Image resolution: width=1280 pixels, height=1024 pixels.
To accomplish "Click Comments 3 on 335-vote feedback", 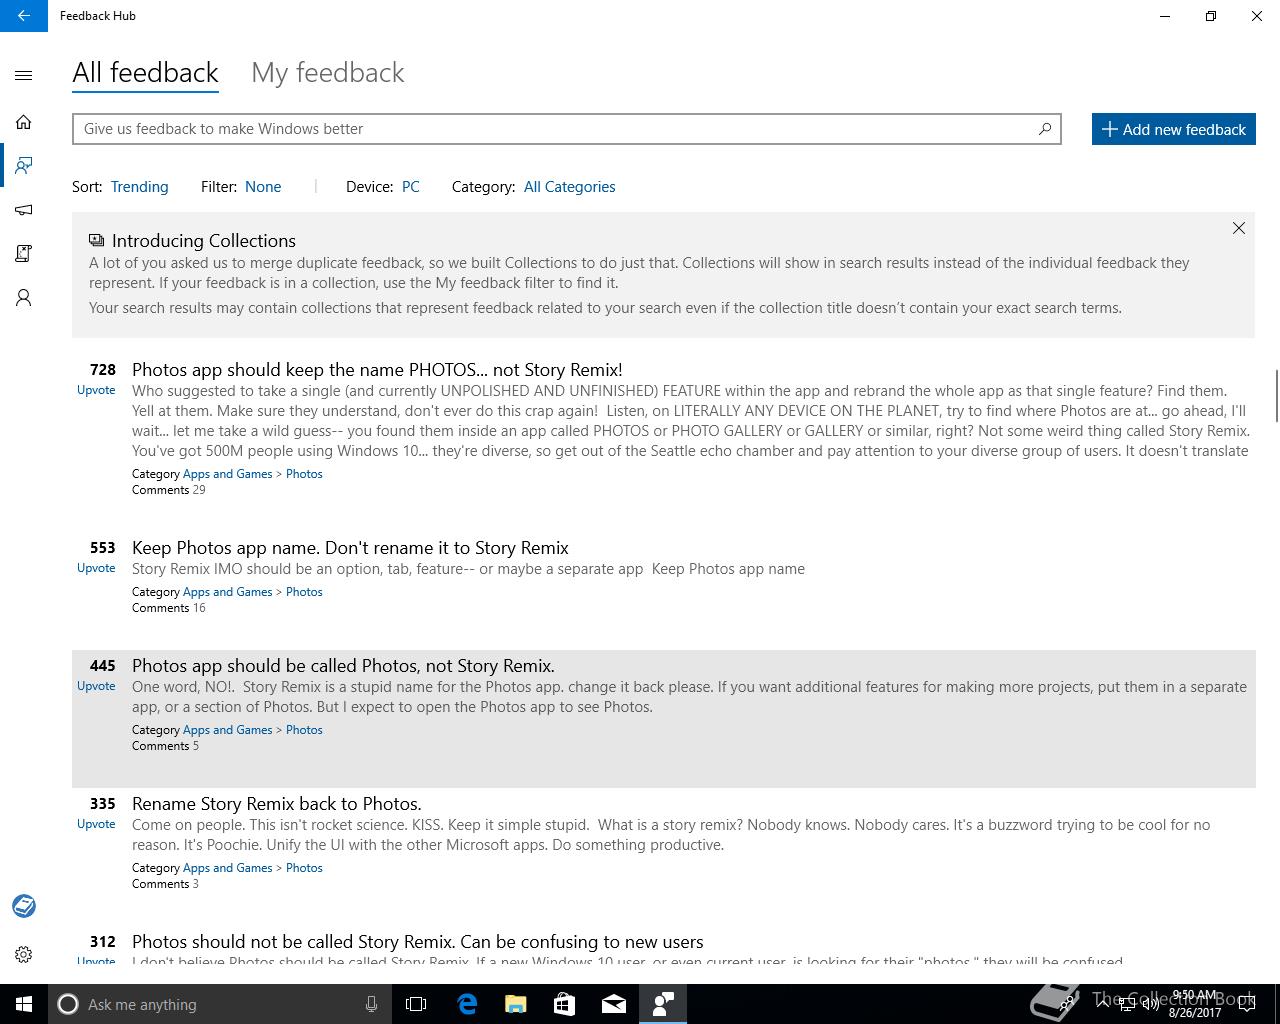I will [x=165, y=884].
